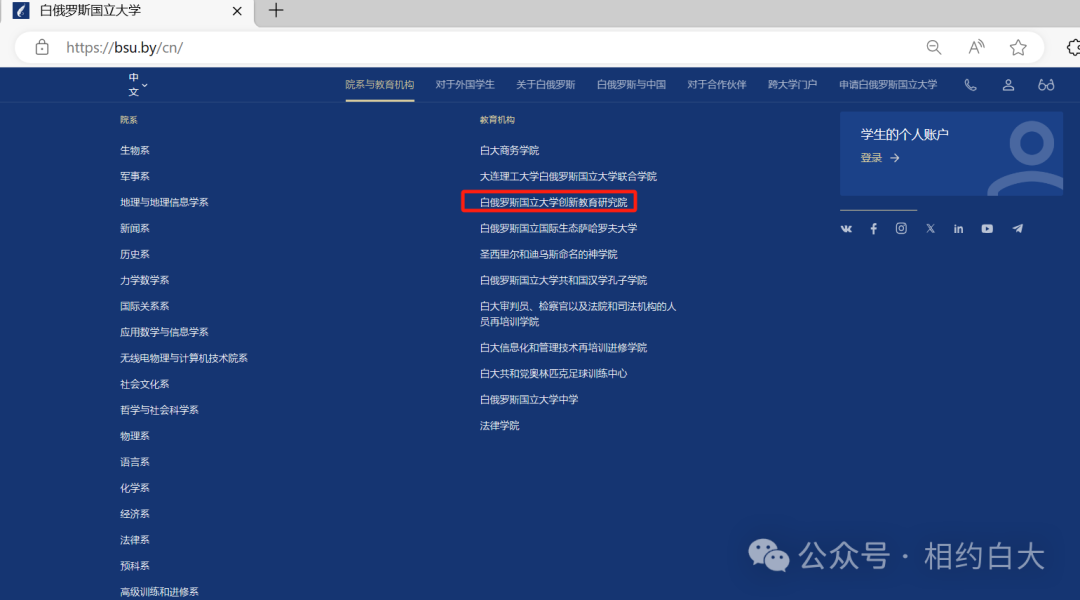This screenshot has height=600, width=1080.
Task: Click the 学生的个人账户 account card
Action: tap(951, 154)
